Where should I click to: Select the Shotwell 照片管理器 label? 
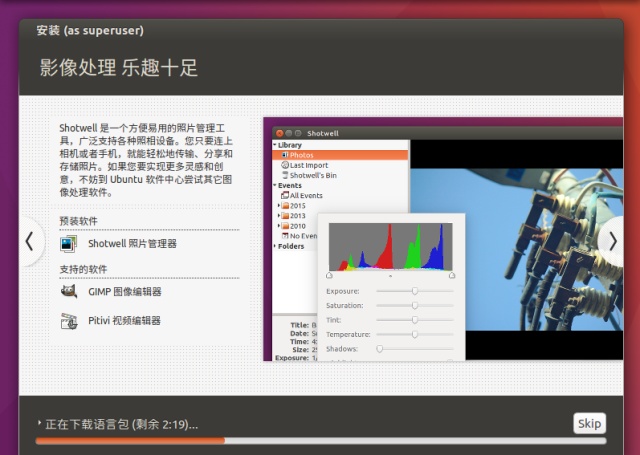coord(132,244)
